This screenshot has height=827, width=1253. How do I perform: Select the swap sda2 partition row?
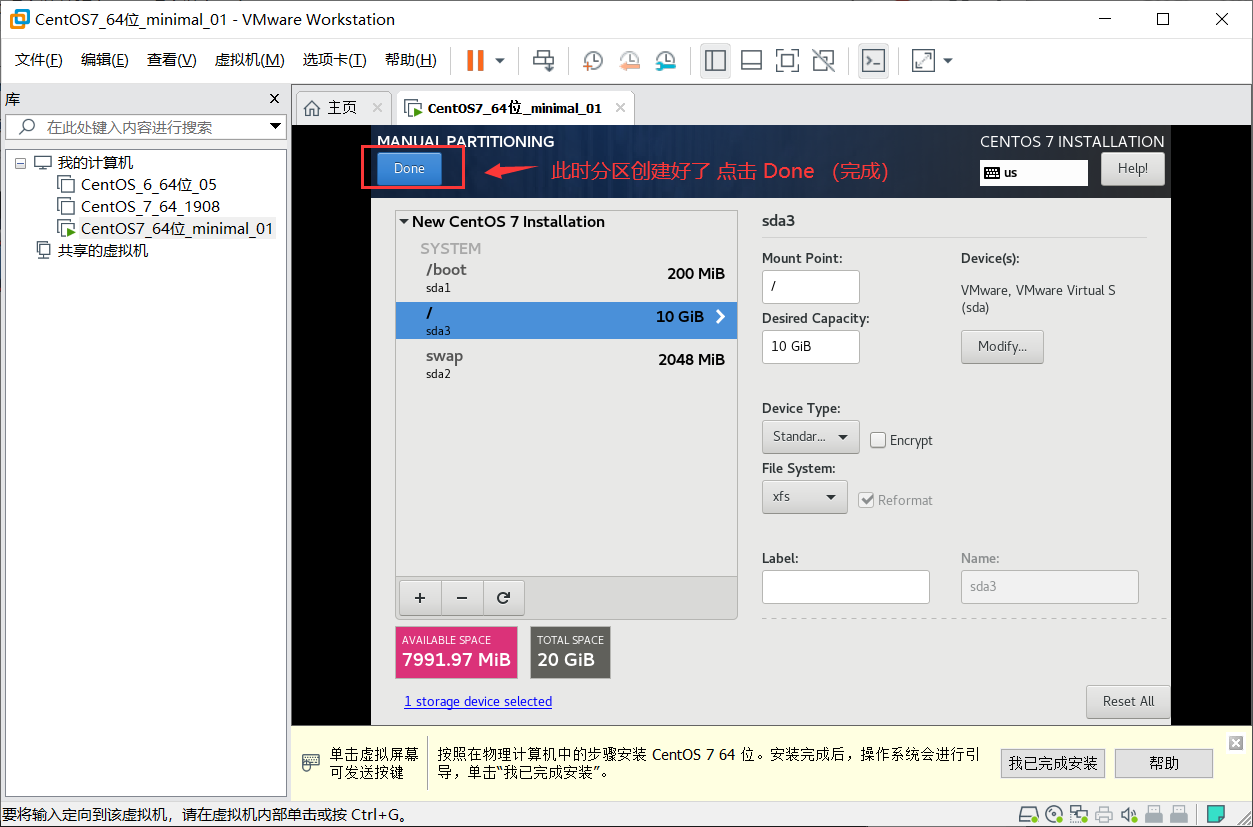click(x=566, y=363)
